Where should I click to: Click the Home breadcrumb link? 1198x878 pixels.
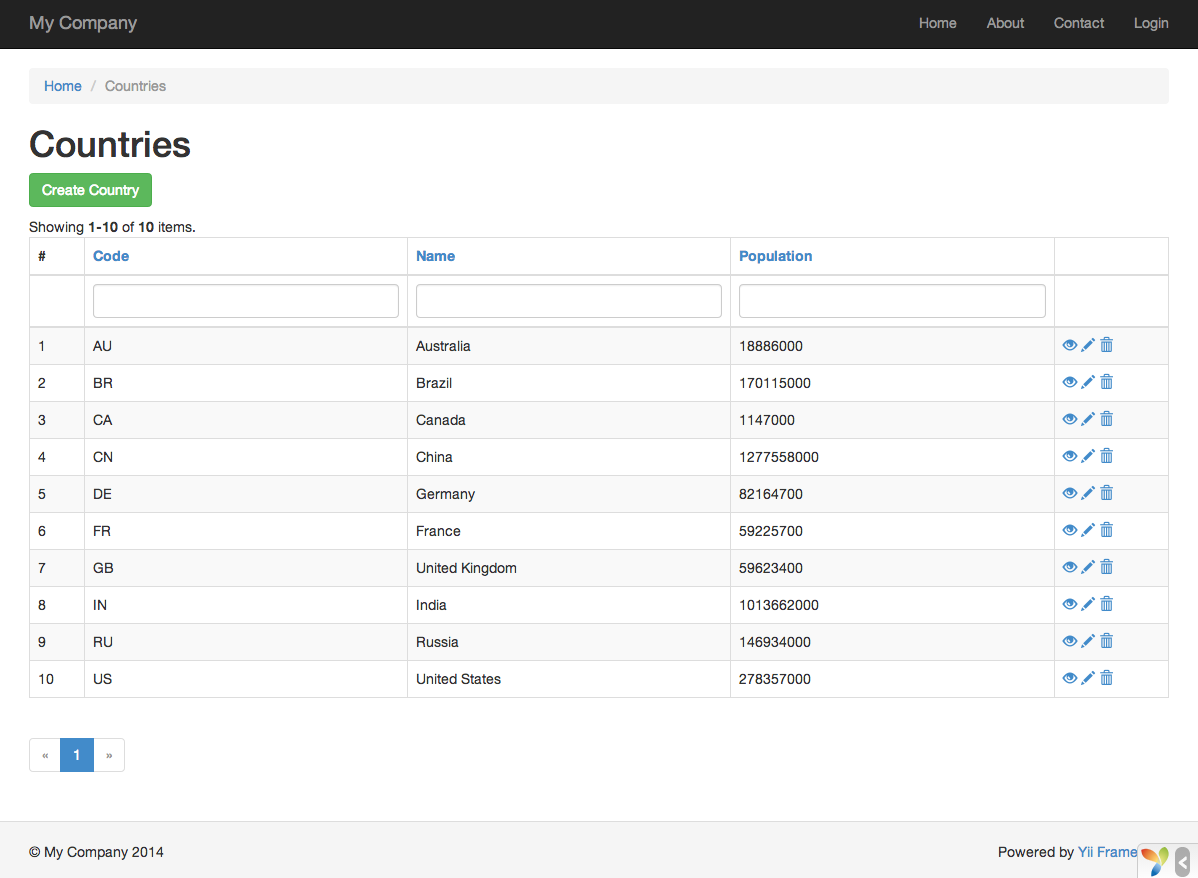click(63, 86)
